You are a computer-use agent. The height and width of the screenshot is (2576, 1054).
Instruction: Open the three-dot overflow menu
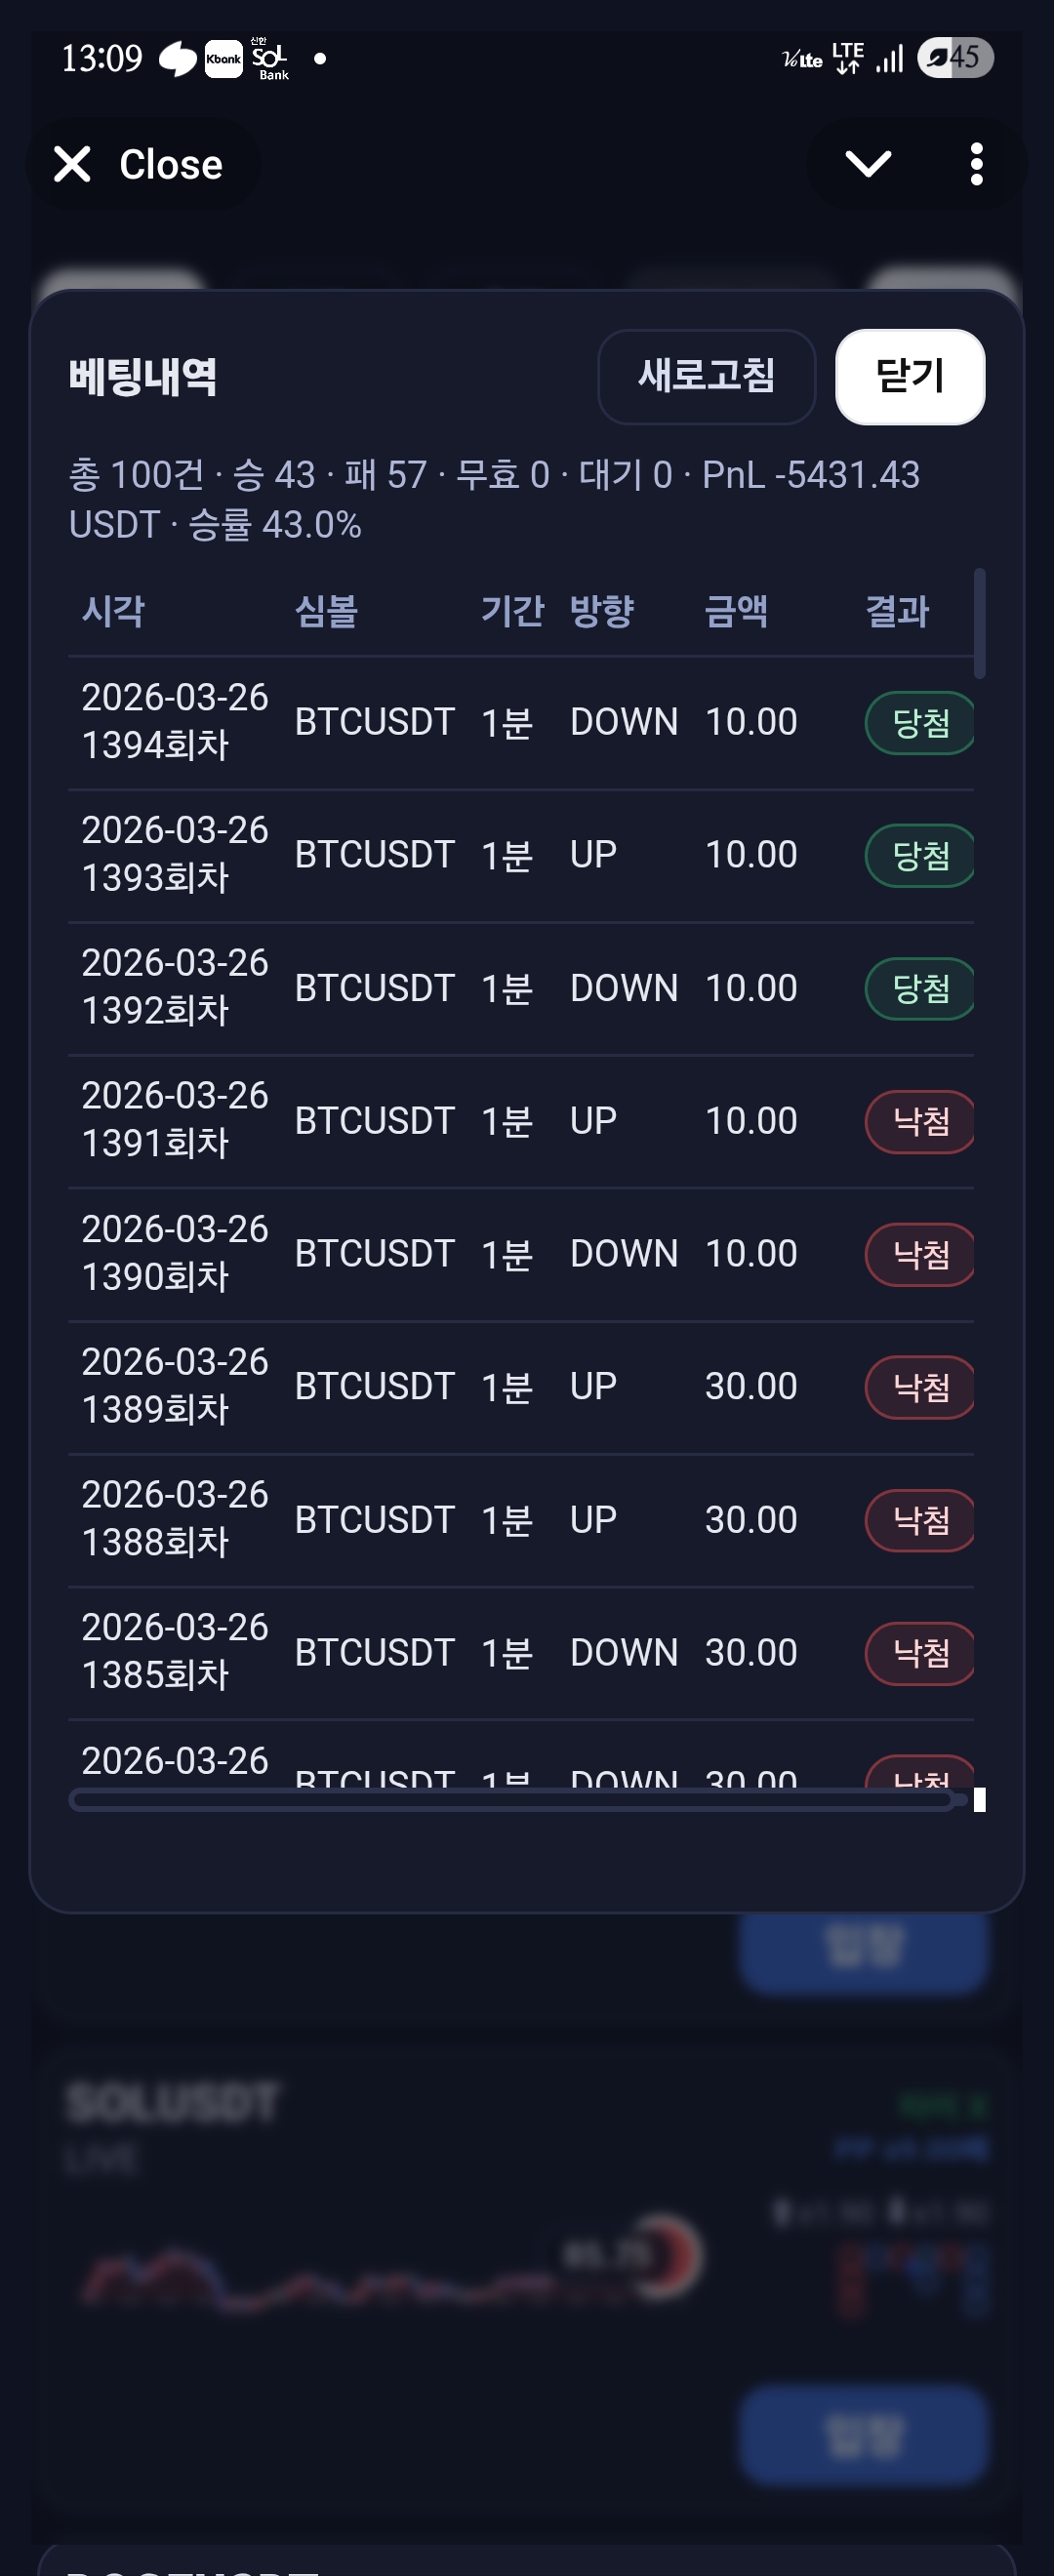point(976,164)
